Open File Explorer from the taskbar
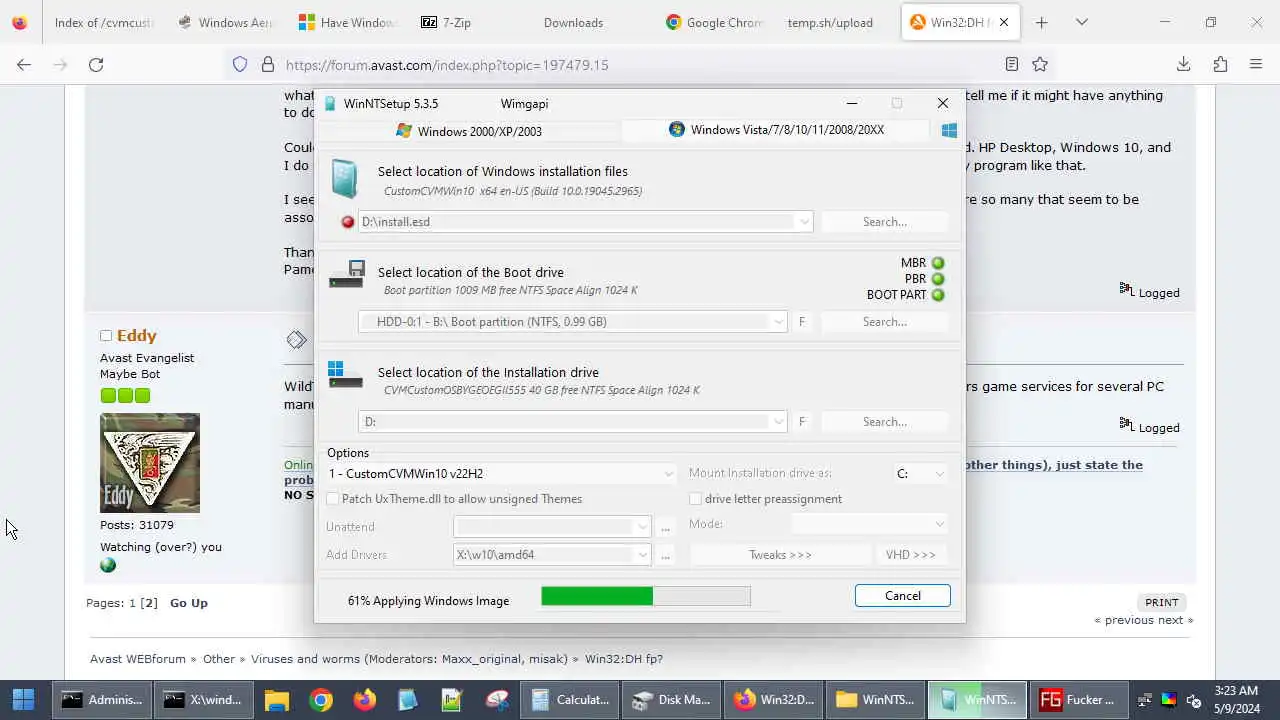 point(277,699)
